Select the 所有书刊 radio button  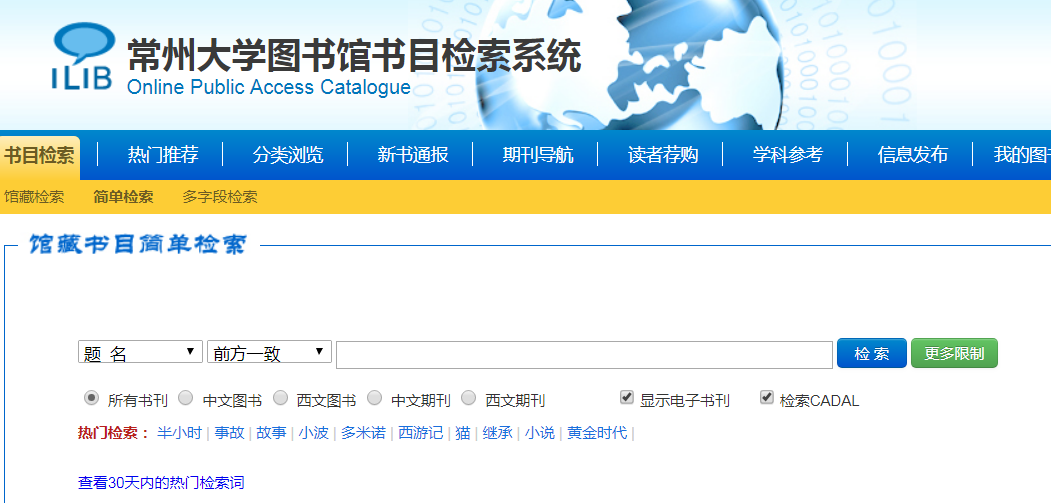click(x=91, y=398)
